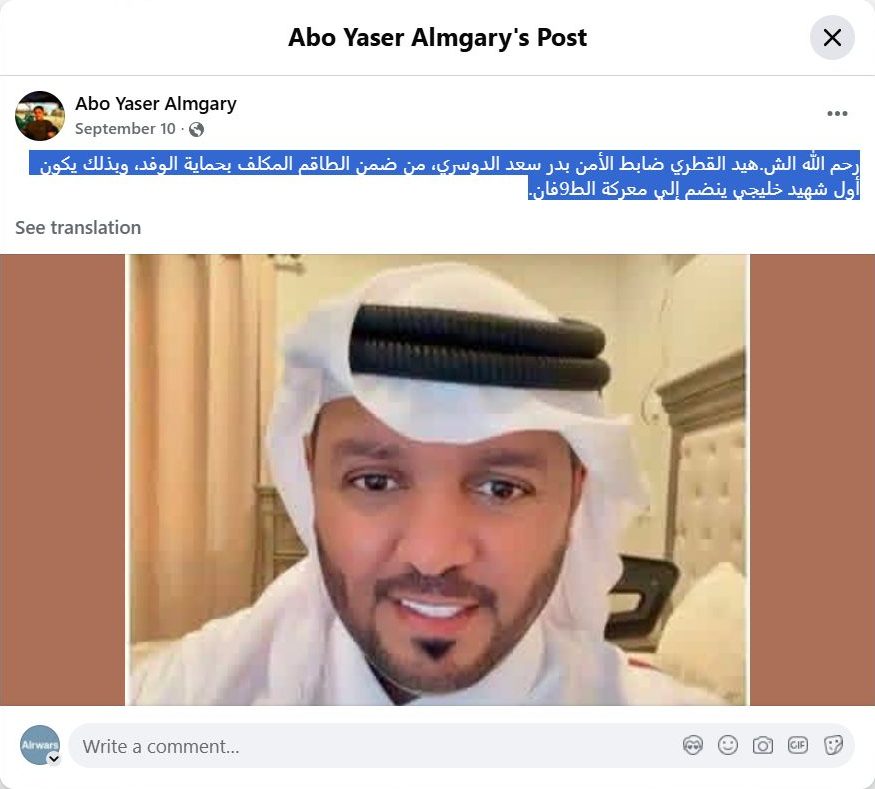Viewport: 875px width, 789px height.
Task: Attach a photo using the camera icon
Action: click(x=763, y=745)
